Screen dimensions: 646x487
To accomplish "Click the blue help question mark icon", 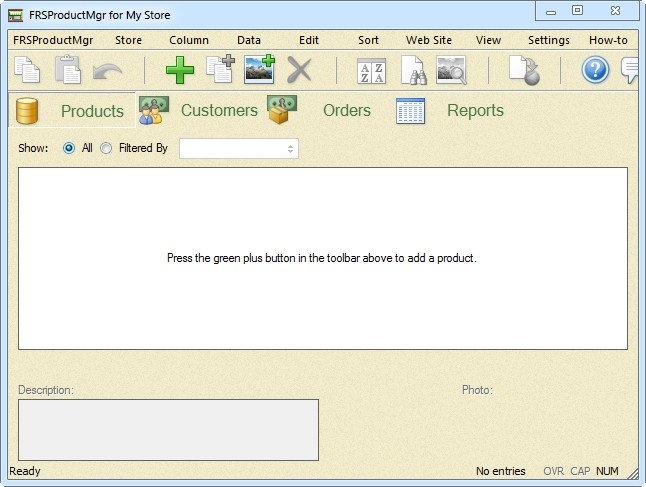I will click(595, 70).
